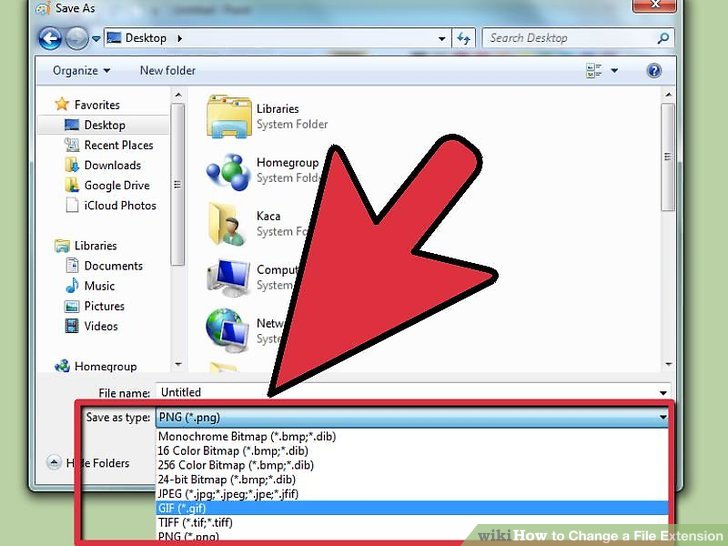This screenshot has height=546, width=728.
Task: Select Homegroup in the navigation pane
Action: coord(105,366)
